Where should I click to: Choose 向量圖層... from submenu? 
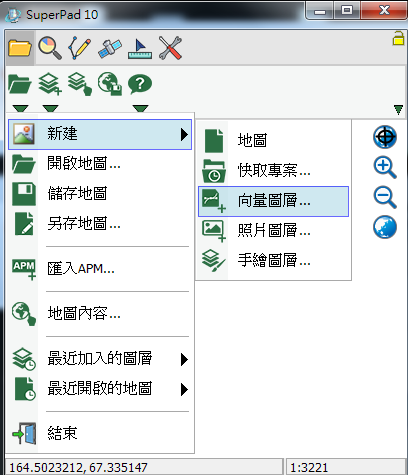[273, 201]
